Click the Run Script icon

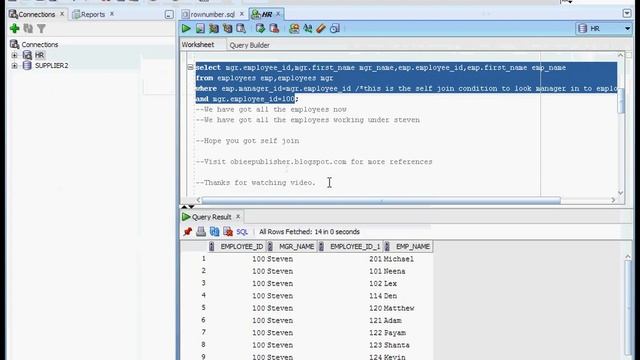[x=200, y=28]
